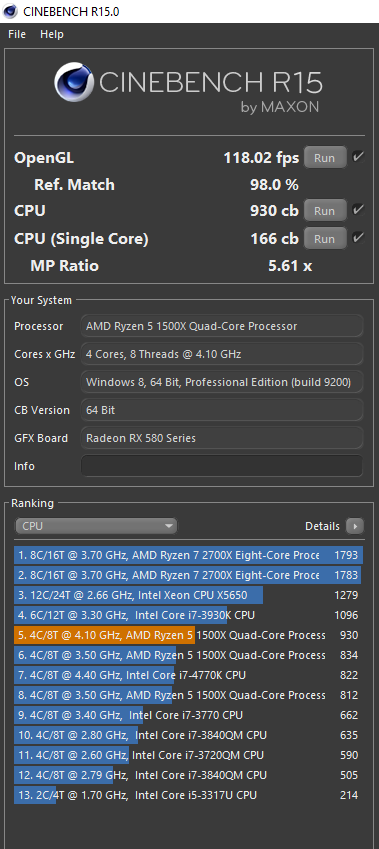Viewport: 379px width, 849px height.
Task: Open the CPU ranking type dropdown
Action: pos(96,526)
